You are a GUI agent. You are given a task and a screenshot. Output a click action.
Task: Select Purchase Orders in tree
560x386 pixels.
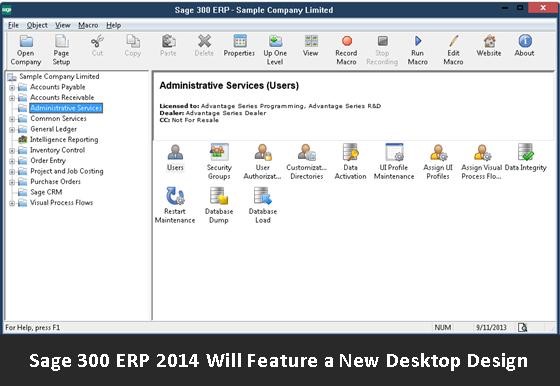(55, 182)
